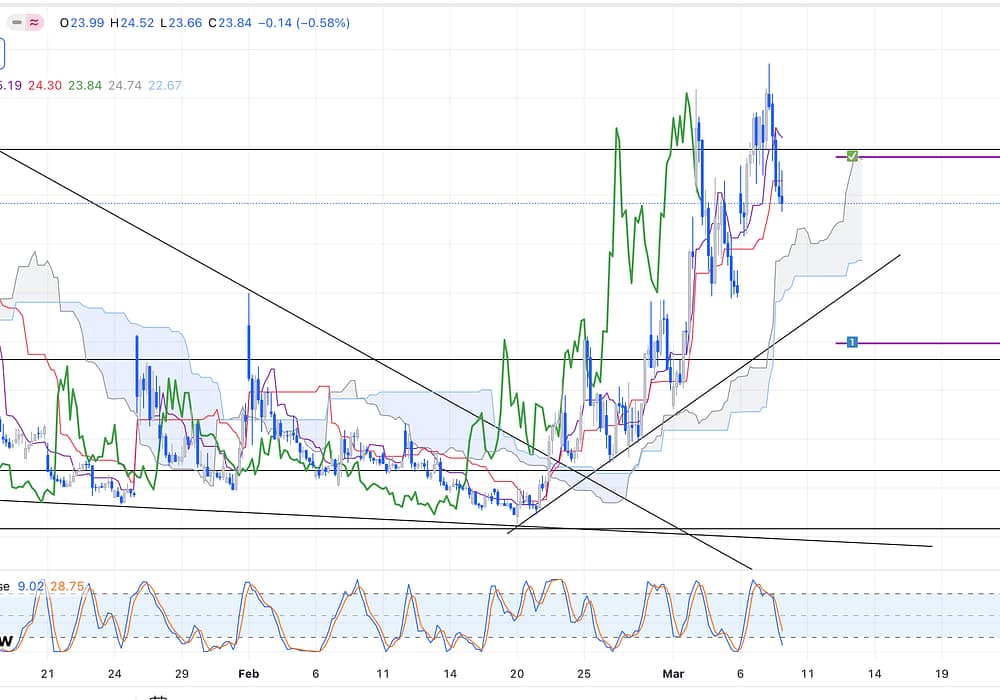Click the gray 24.74 indicator value
This screenshot has width=1000, height=700.
click(x=125, y=86)
